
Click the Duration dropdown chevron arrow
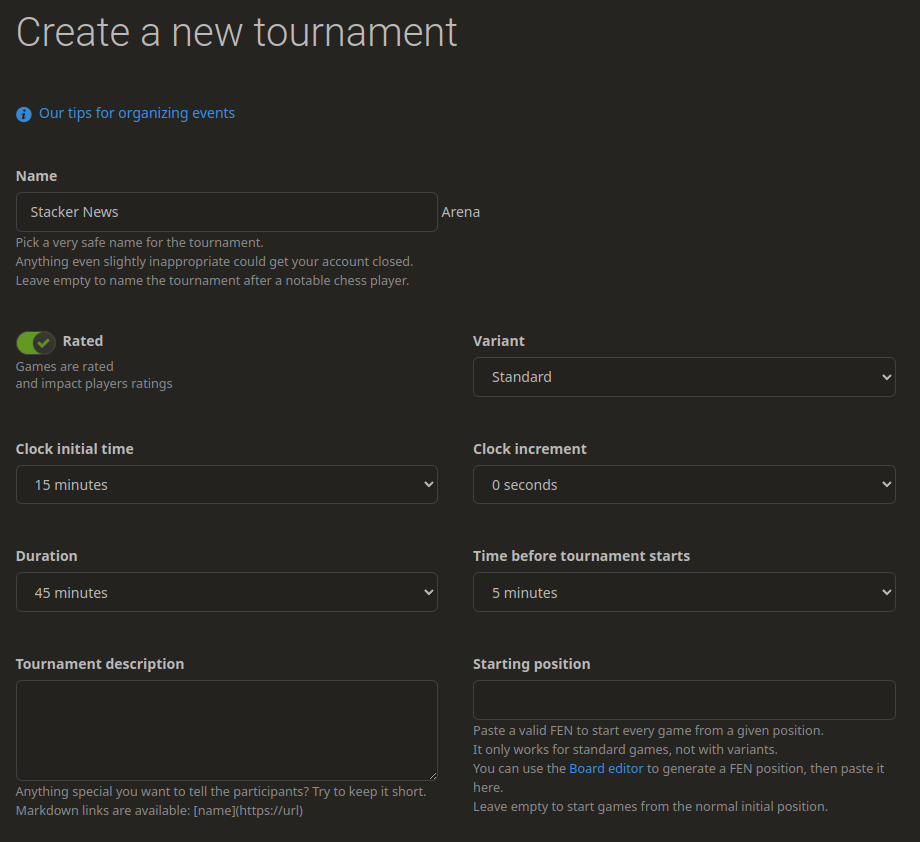tap(428, 593)
